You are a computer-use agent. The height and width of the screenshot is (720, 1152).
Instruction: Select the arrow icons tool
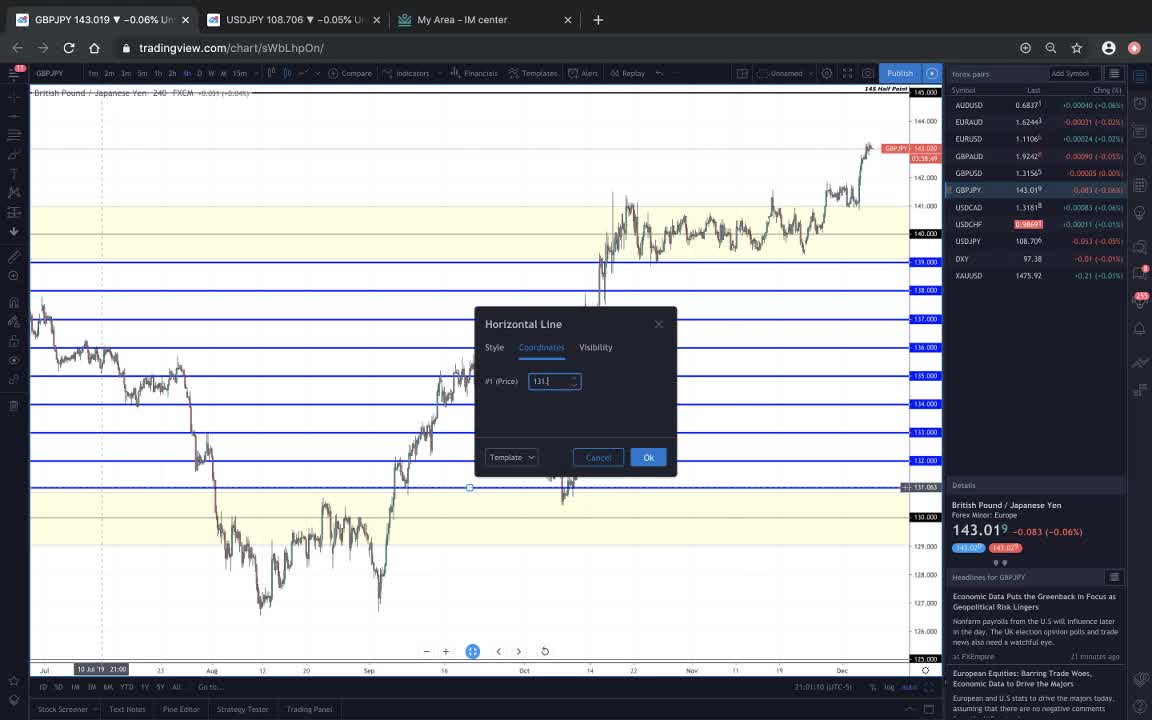tap(14, 231)
